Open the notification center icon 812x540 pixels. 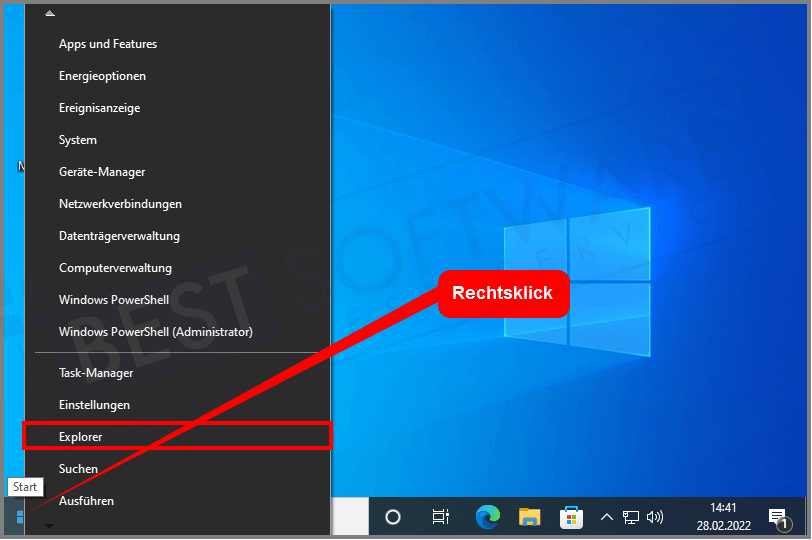[778, 517]
